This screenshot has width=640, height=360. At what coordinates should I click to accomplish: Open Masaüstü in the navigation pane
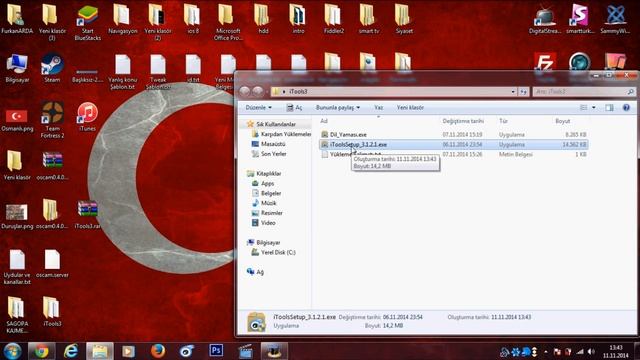click(x=268, y=144)
